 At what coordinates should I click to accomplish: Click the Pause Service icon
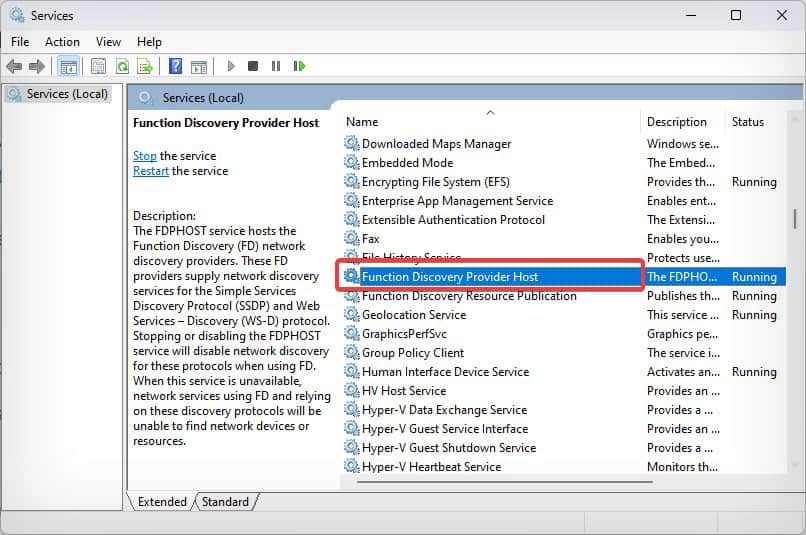pyautogui.click(x=276, y=66)
